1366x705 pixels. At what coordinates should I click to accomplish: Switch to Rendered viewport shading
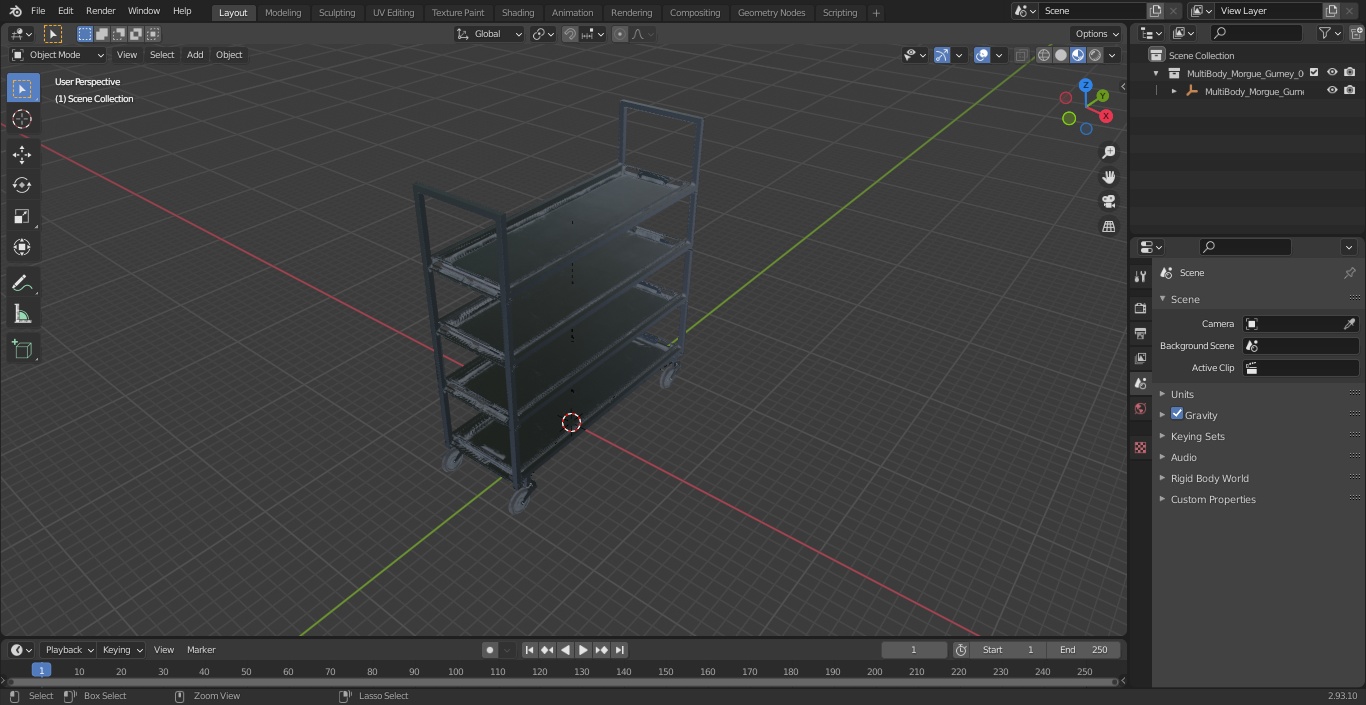point(1095,55)
